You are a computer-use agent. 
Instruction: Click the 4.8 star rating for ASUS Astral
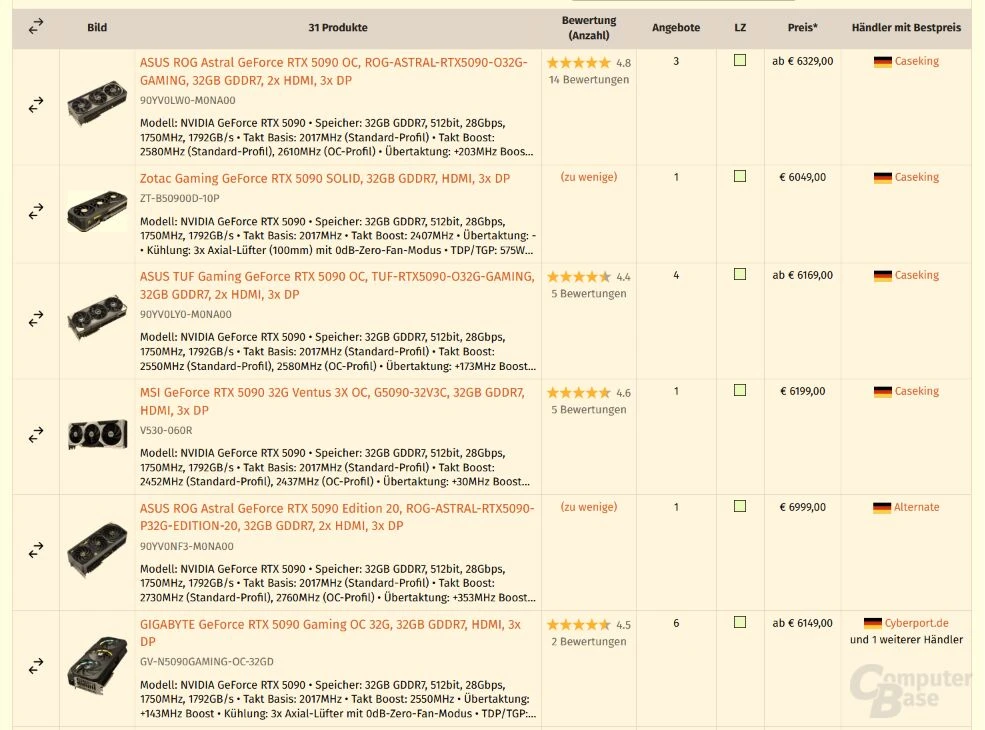click(589, 63)
